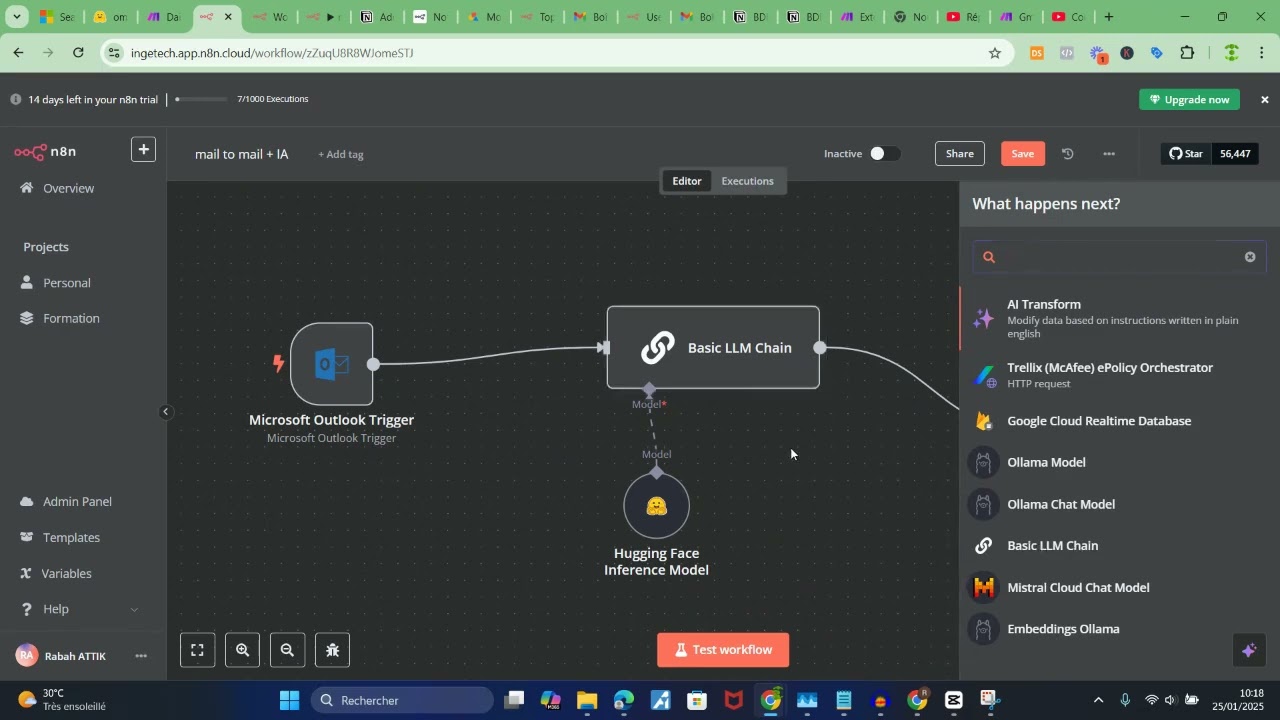
Task: Open a new browser tab
Action: [1108, 17]
